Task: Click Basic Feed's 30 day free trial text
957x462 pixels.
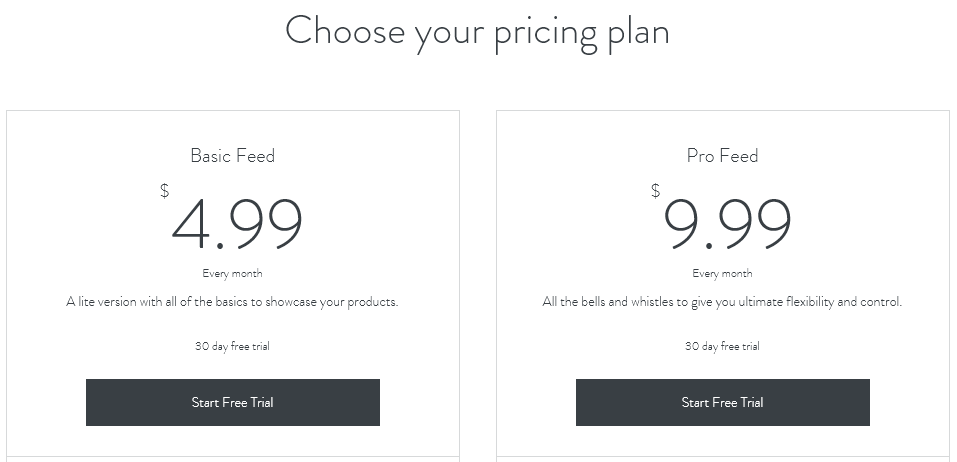Action: [233, 346]
